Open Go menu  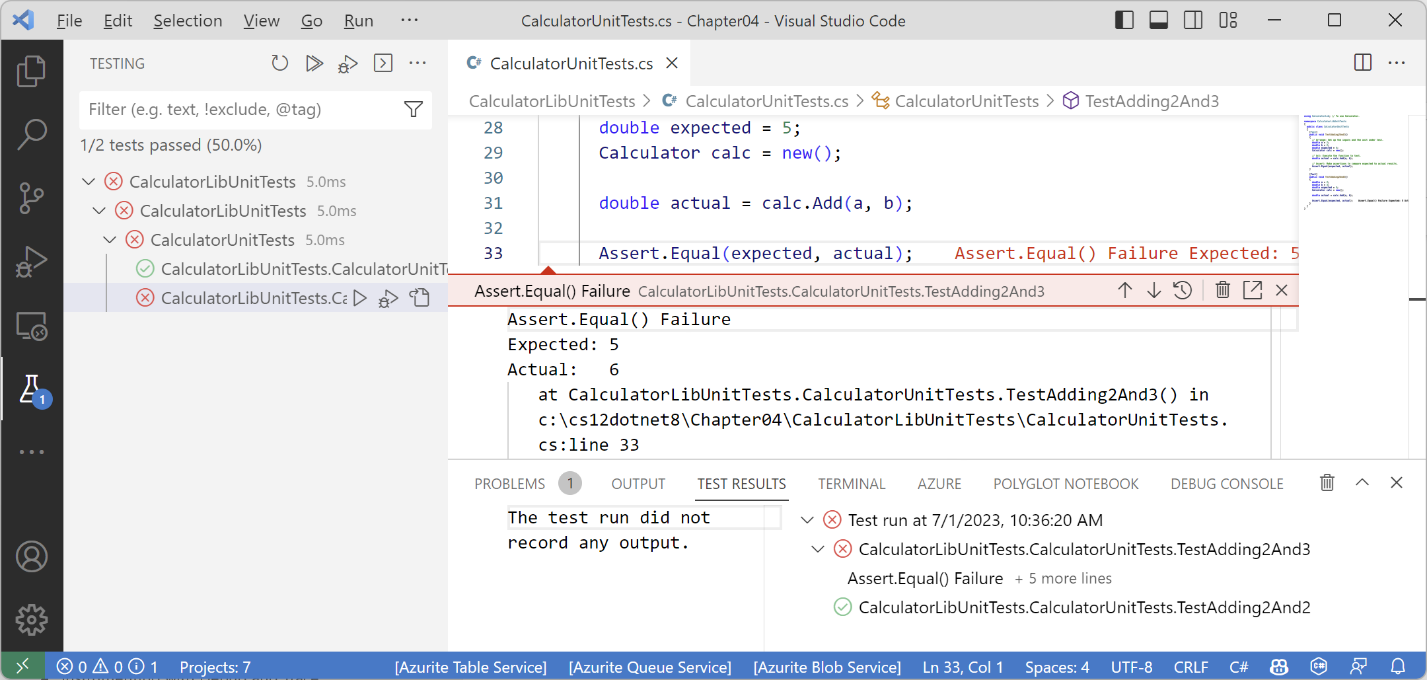tap(312, 20)
